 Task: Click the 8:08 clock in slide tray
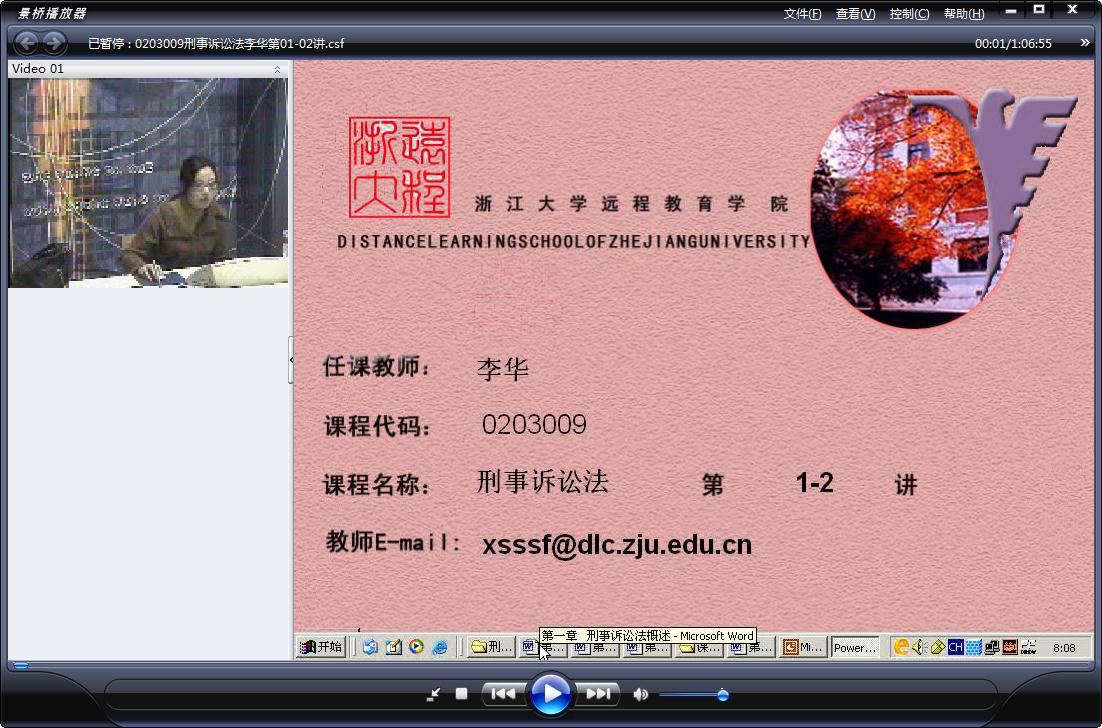pos(1064,648)
